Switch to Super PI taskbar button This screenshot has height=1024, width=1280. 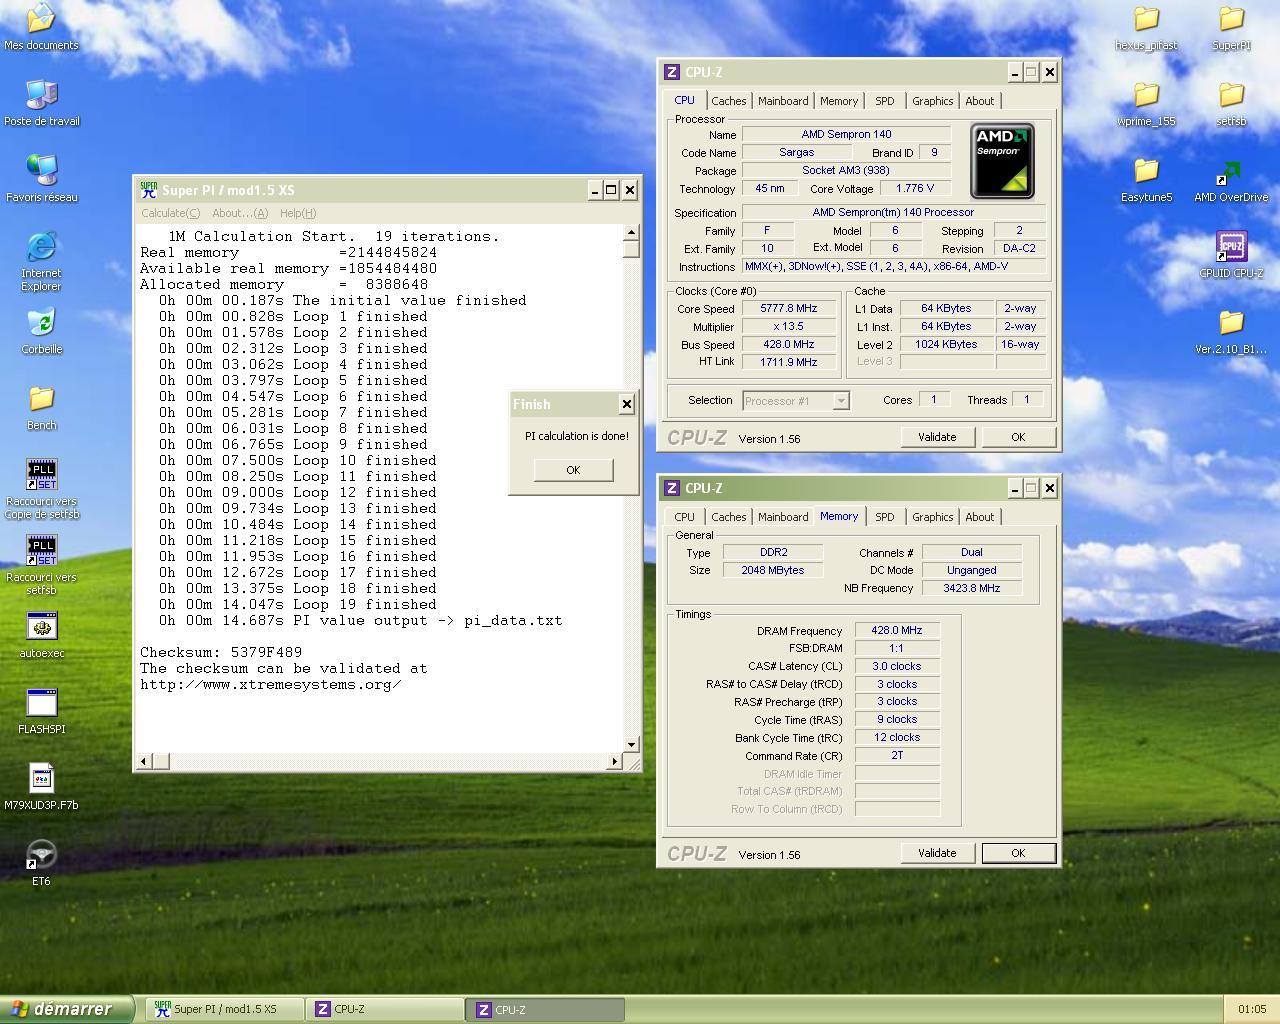pyautogui.click(x=224, y=1009)
